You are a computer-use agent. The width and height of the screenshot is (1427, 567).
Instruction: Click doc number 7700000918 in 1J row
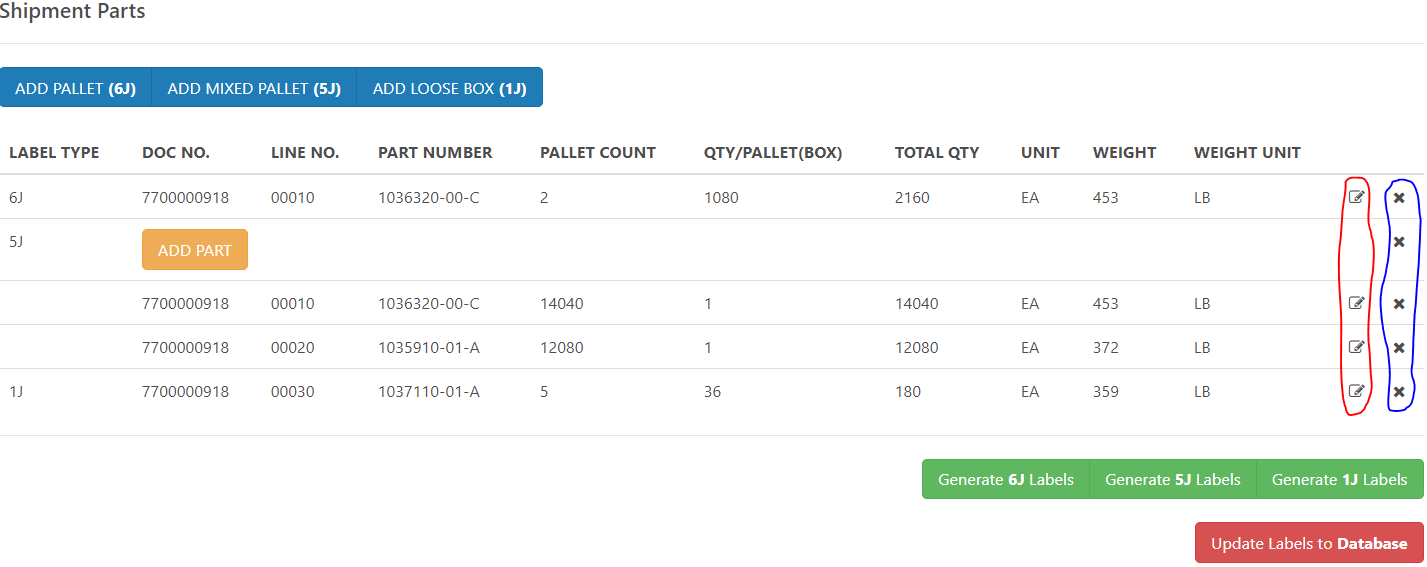click(185, 392)
